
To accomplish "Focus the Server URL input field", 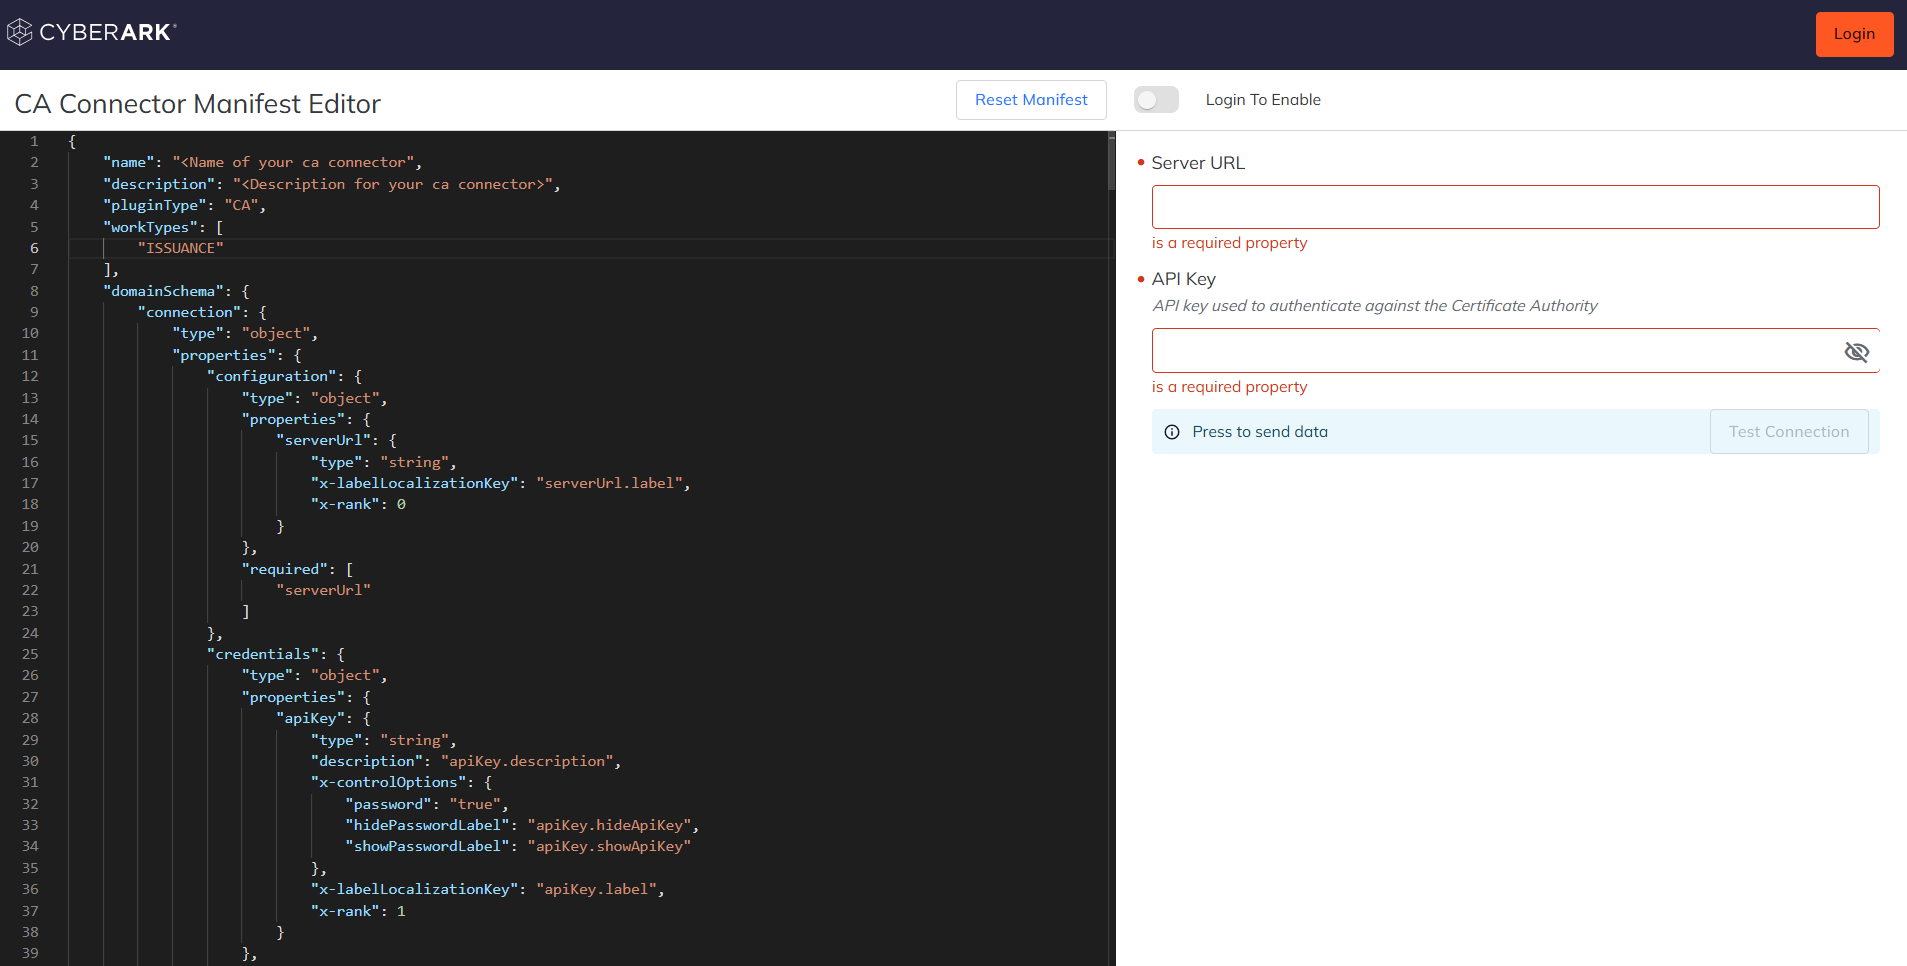I will [x=1515, y=207].
